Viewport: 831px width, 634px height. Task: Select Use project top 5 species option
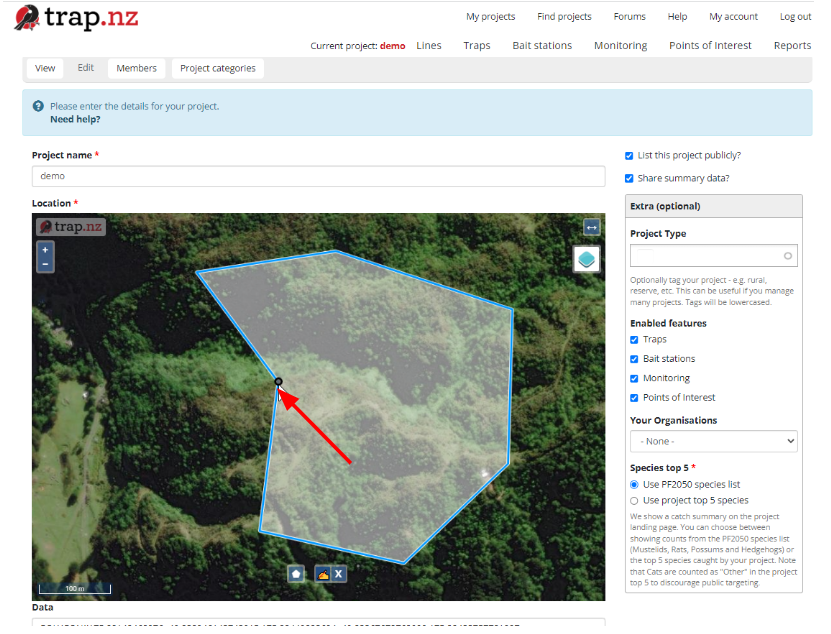[x=634, y=501]
